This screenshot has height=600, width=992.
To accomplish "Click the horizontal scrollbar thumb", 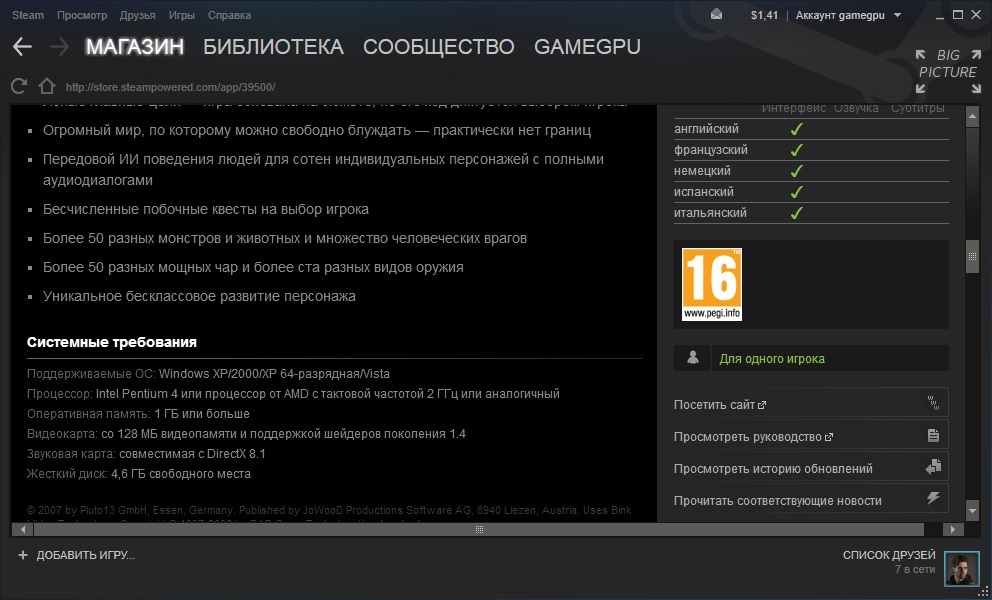I will point(479,529).
